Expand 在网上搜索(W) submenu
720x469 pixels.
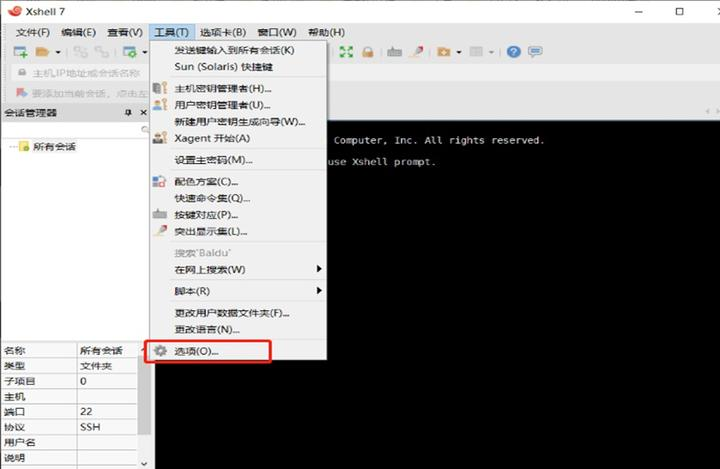pos(238,270)
